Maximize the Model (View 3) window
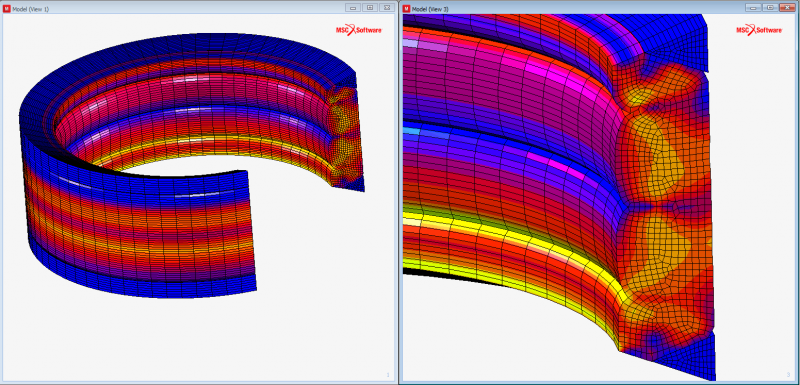 pyautogui.click(x=770, y=8)
